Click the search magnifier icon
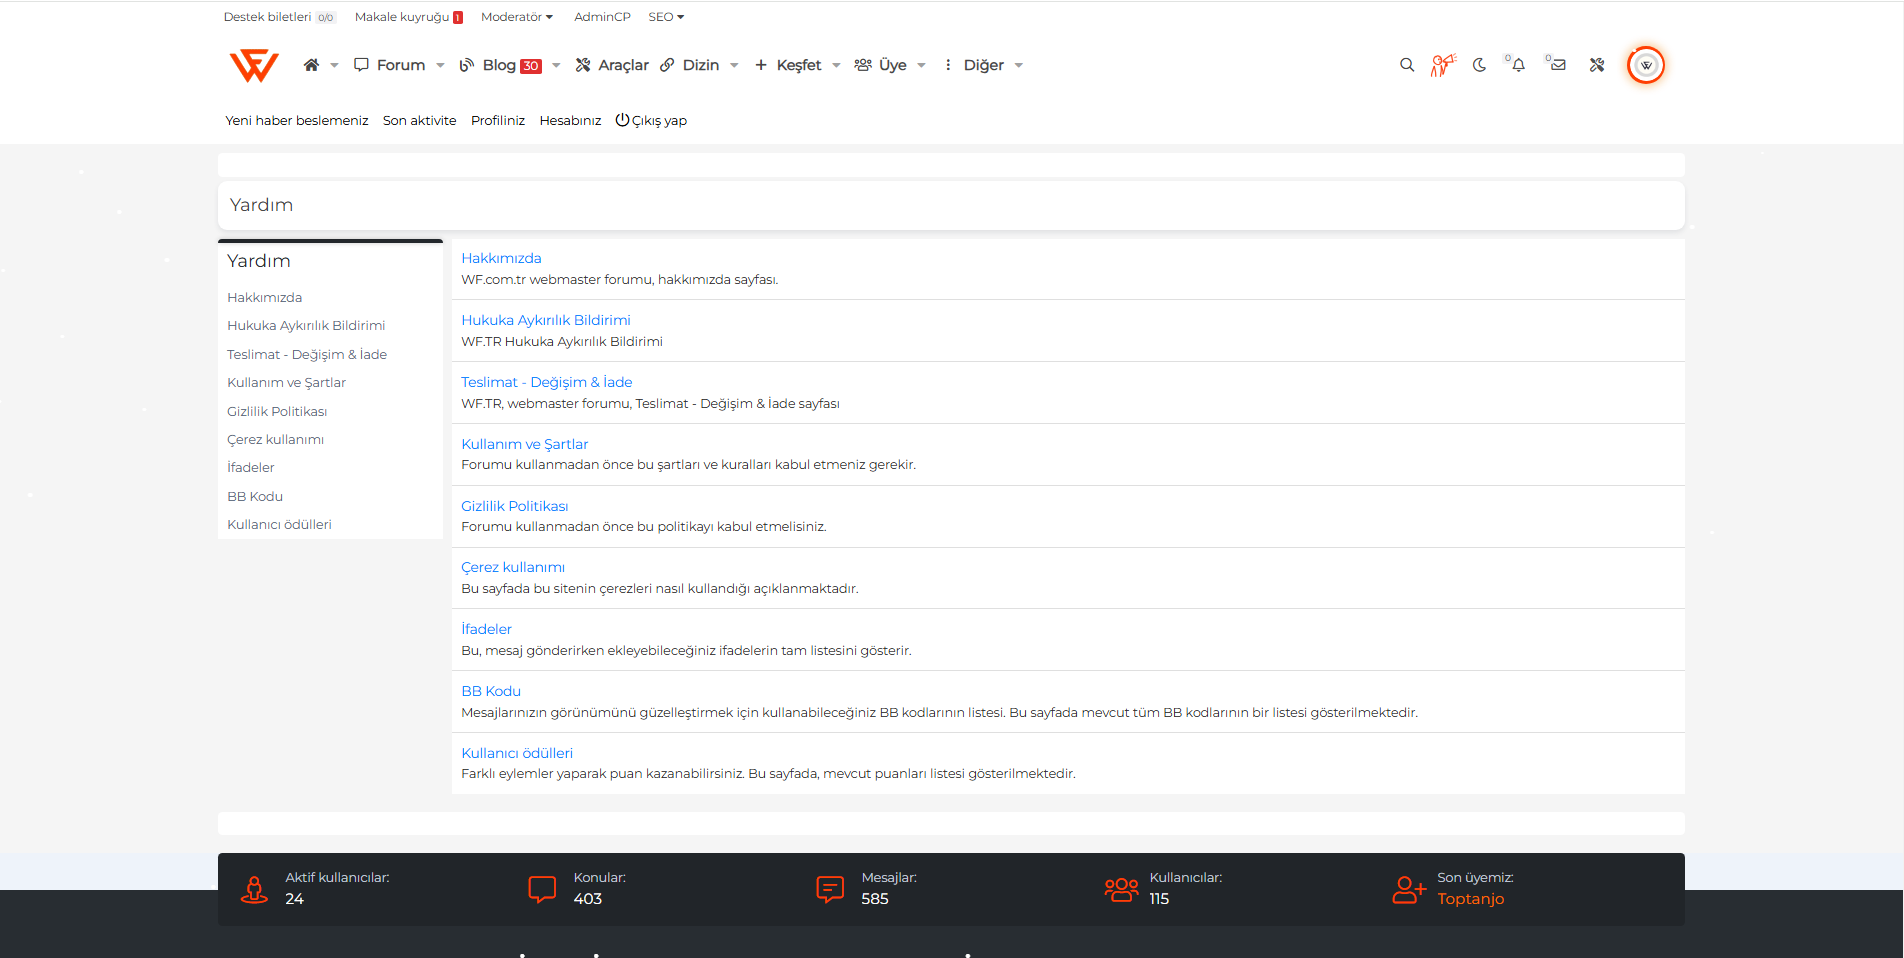The image size is (1904, 958). tap(1407, 65)
